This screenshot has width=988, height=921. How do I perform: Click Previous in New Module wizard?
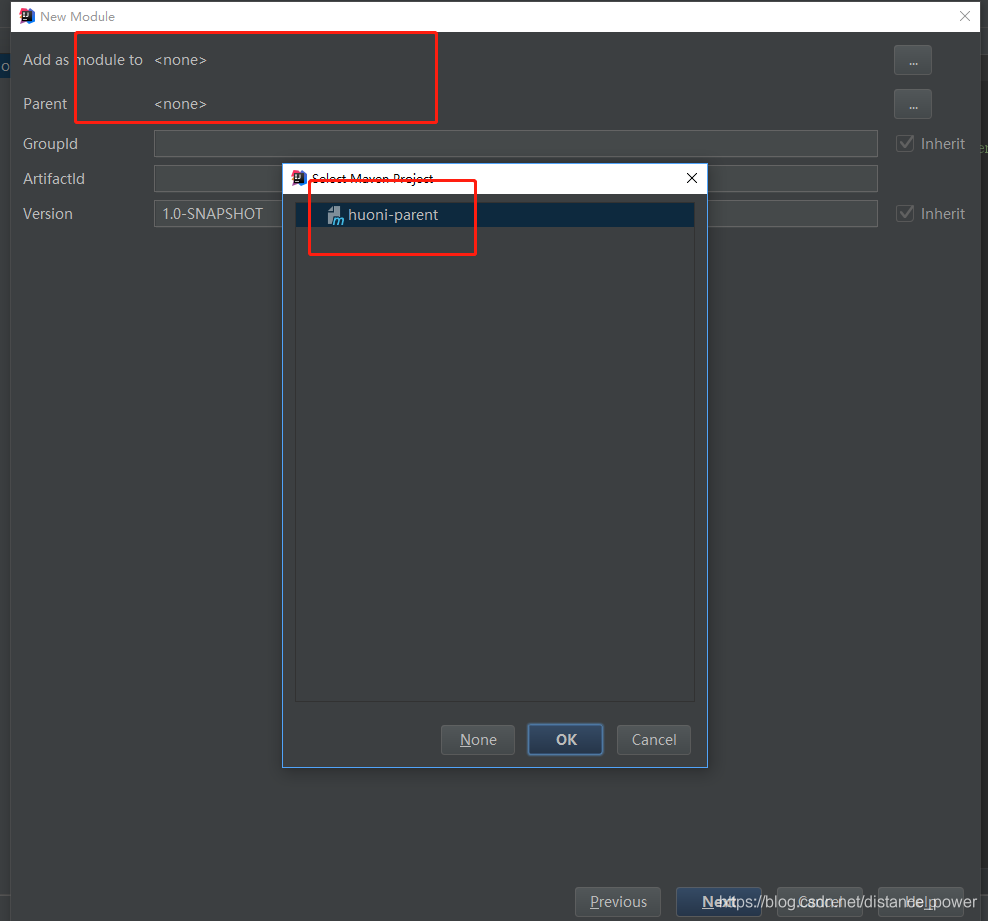pyautogui.click(x=618, y=902)
